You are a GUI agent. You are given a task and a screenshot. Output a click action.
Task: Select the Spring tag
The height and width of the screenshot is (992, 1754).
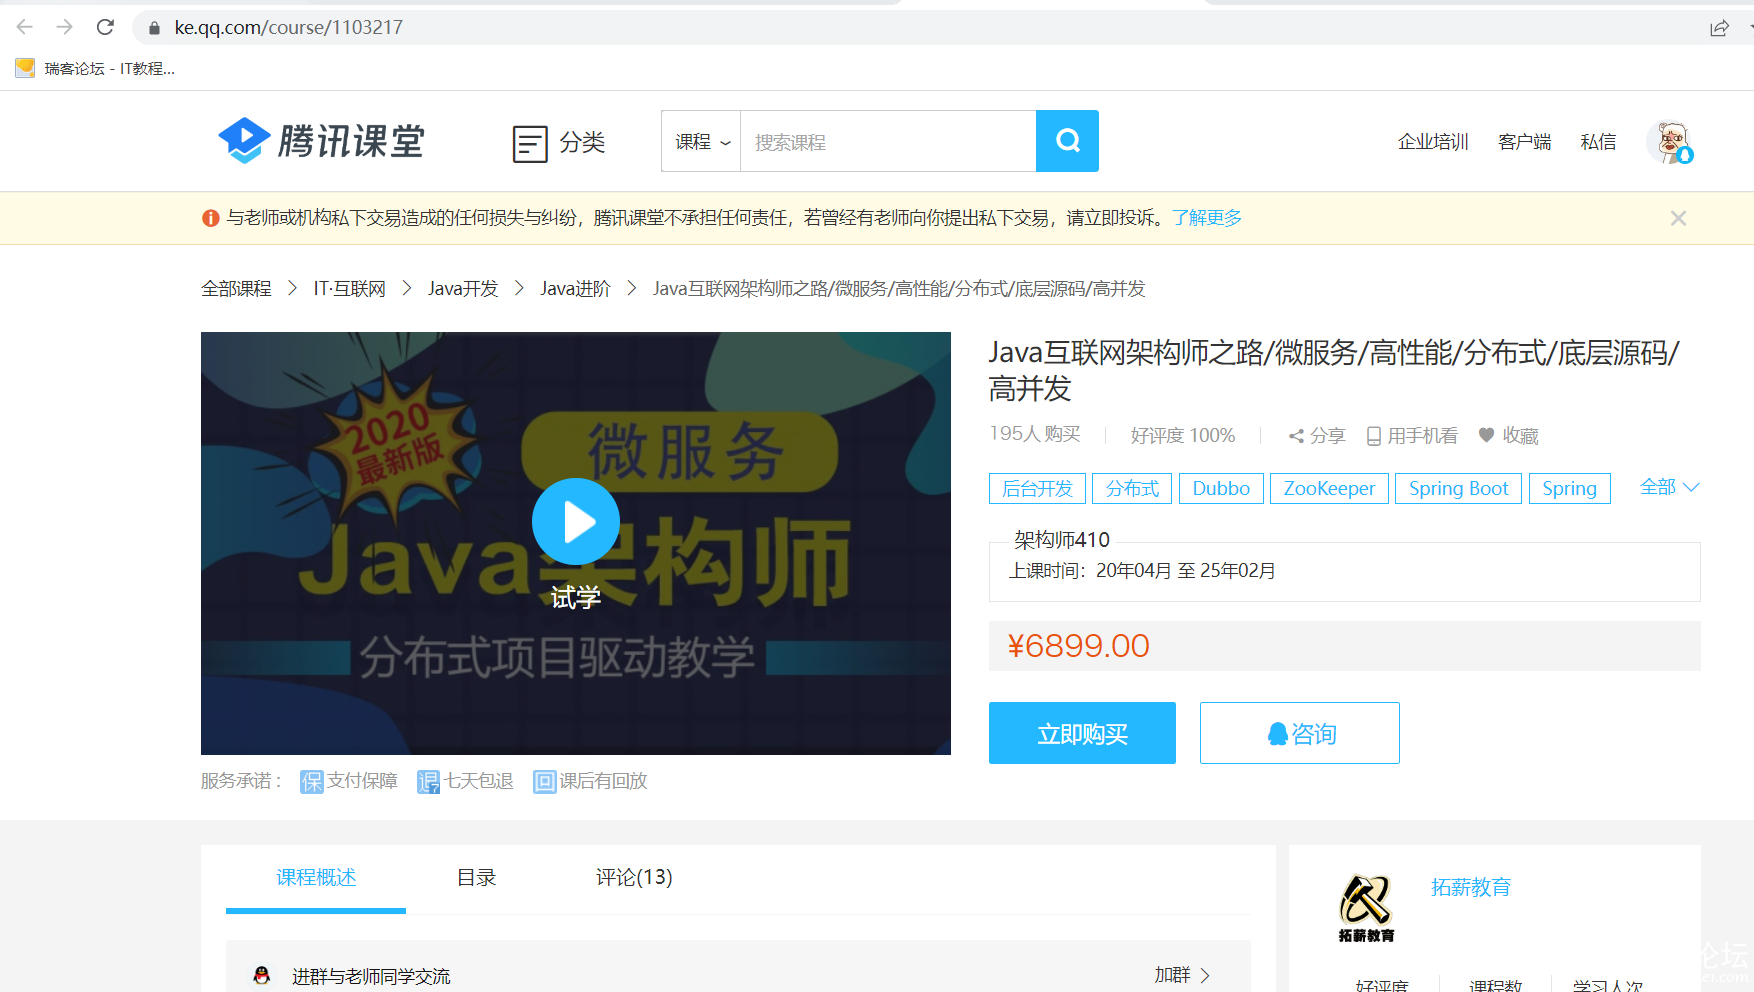point(1569,488)
